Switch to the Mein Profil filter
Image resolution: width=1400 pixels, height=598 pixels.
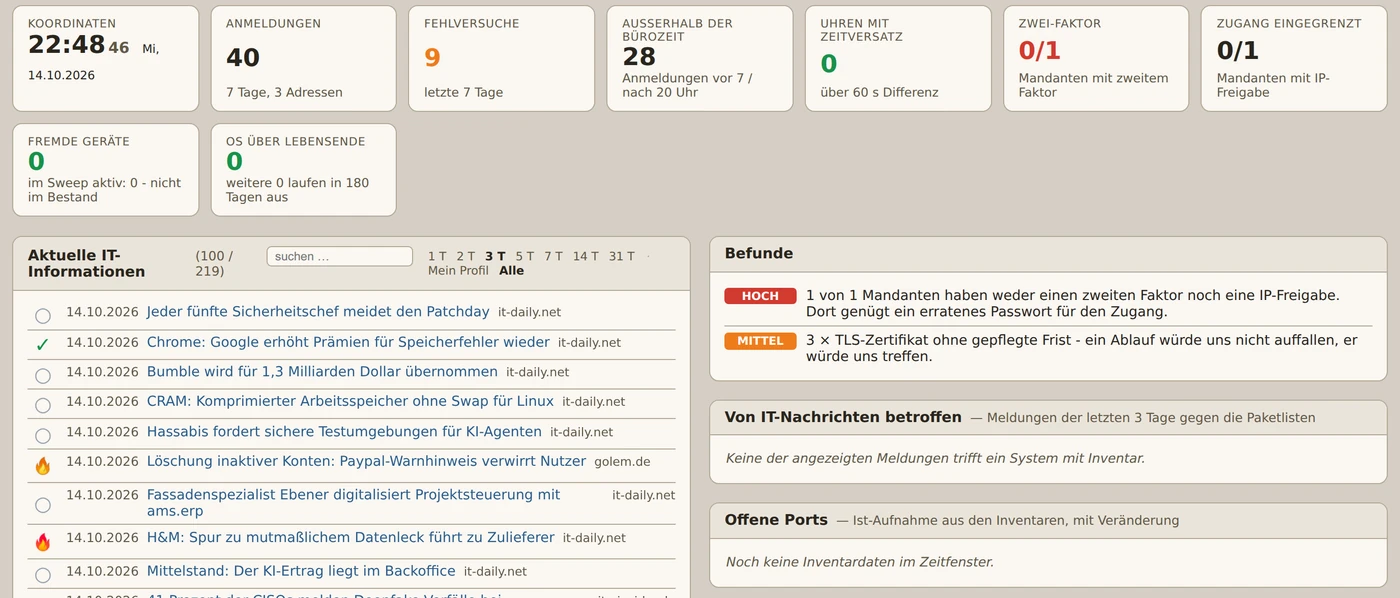point(458,271)
